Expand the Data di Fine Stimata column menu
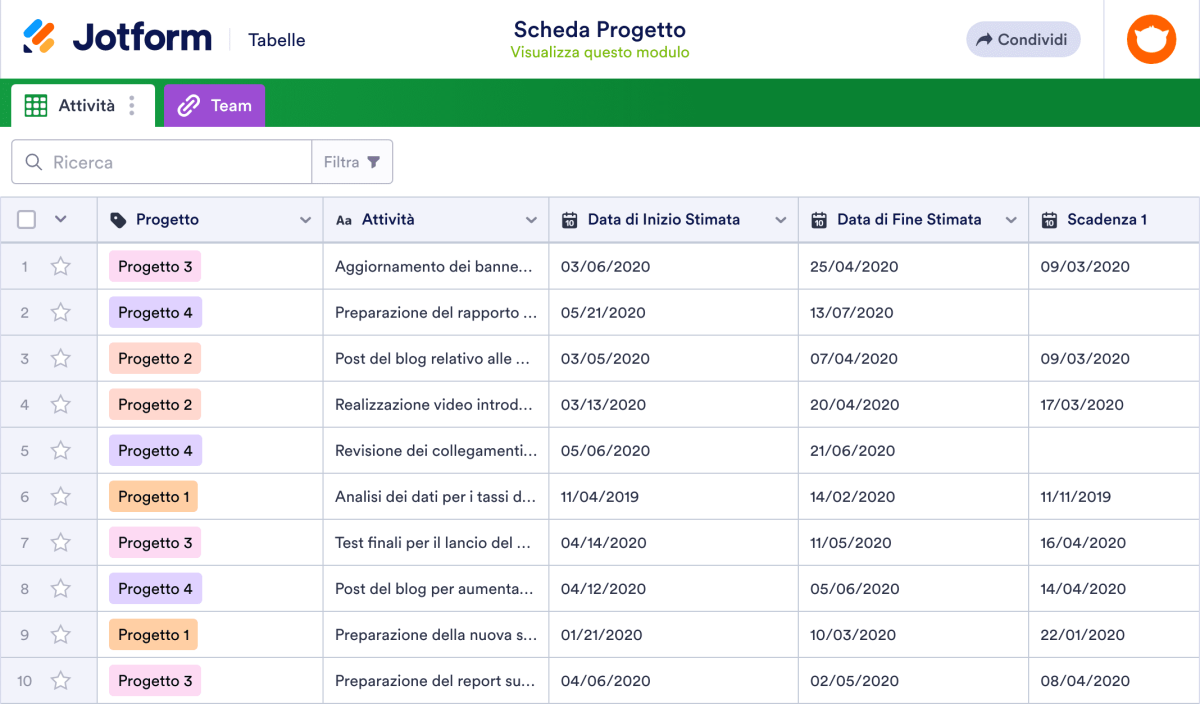Image resolution: width=1200 pixels, height=704 pixels. (1011, 219)
